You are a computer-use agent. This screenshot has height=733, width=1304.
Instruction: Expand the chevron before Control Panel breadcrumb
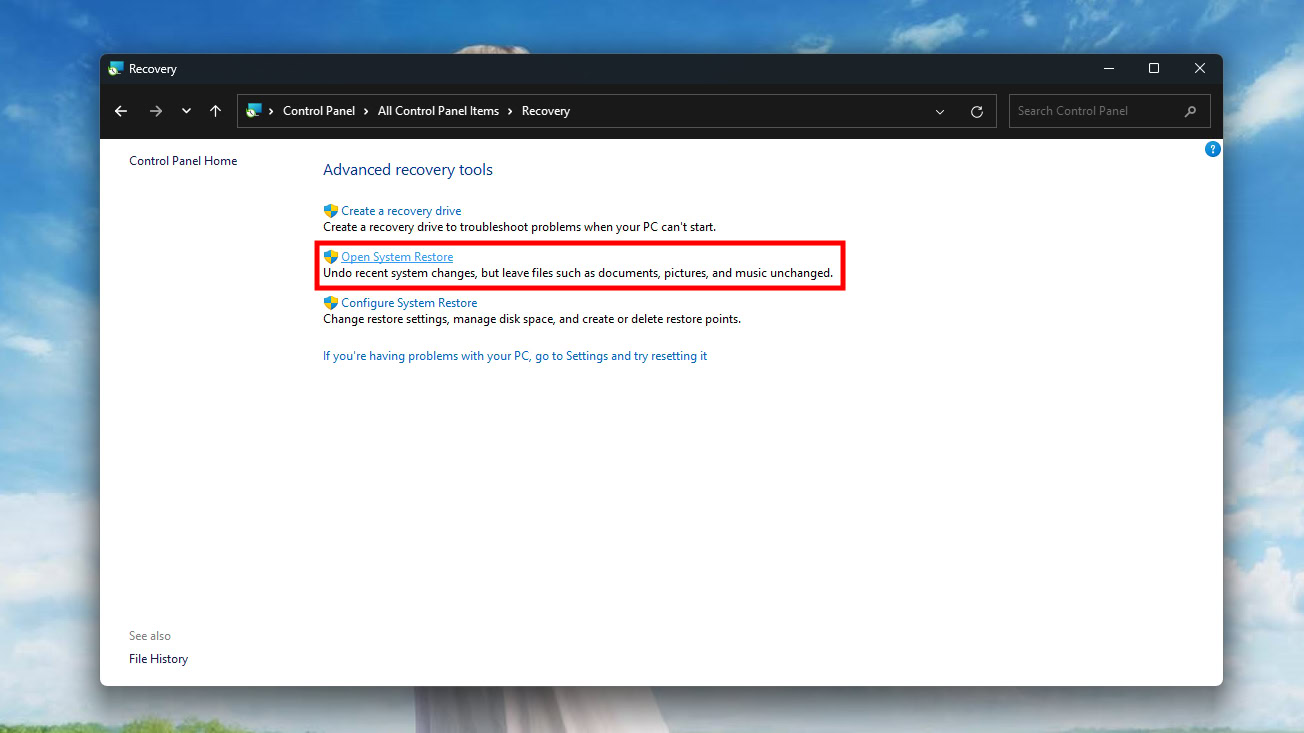[271, 111]
